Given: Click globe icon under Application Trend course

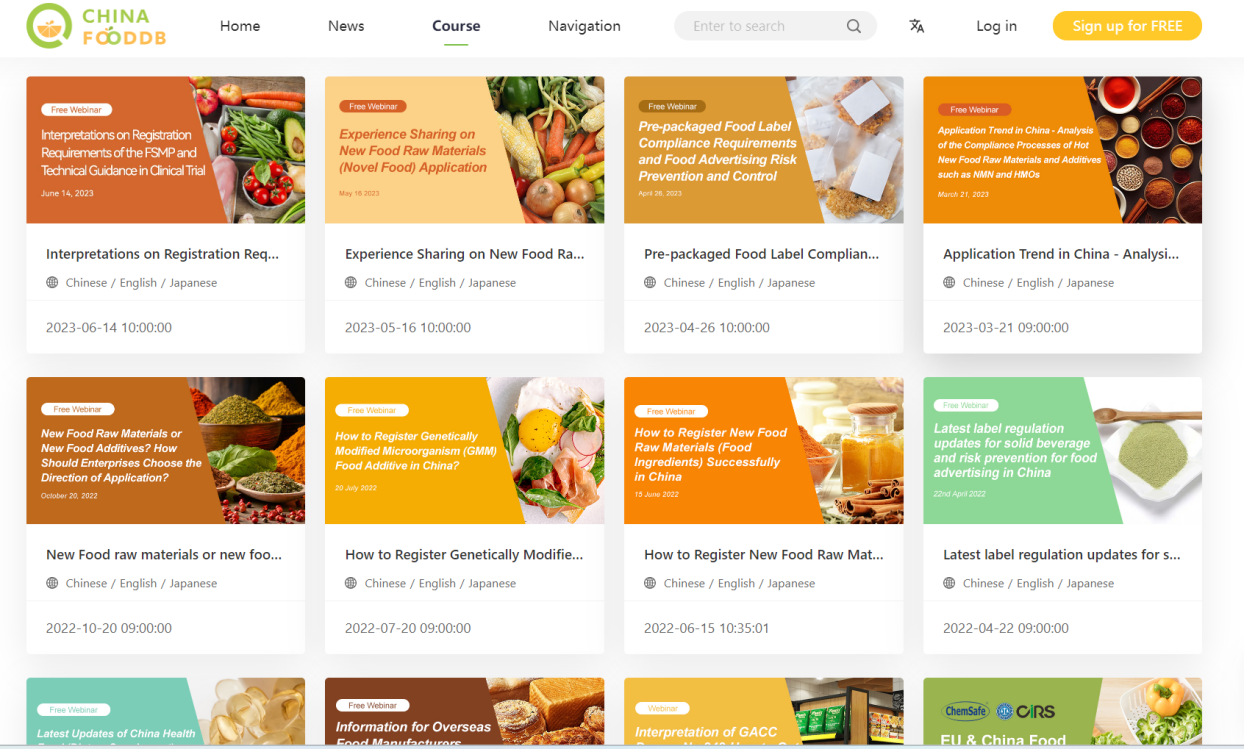Looking at the screenshot, I should (x=949, y=283).
